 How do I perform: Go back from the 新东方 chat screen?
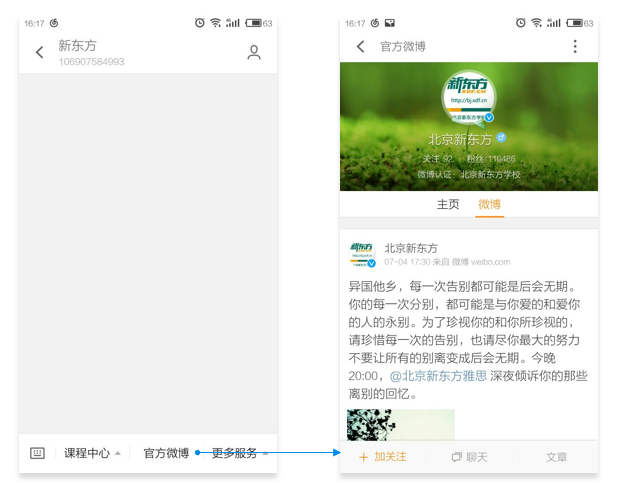tap(40, 53)
